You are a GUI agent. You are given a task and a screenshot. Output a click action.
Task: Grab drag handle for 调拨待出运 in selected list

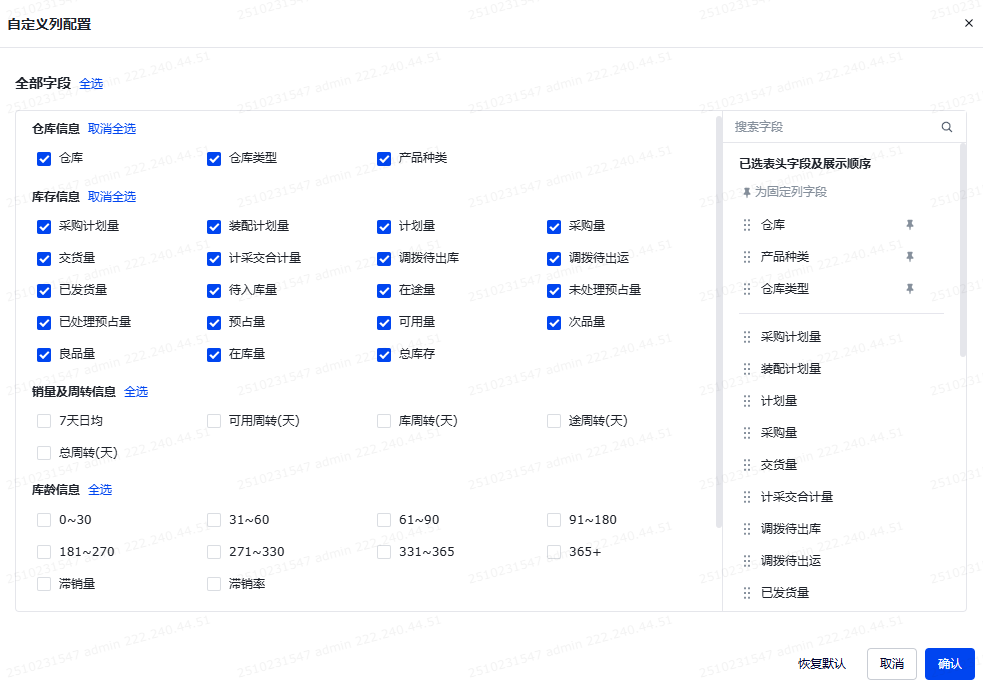(747, 561)
